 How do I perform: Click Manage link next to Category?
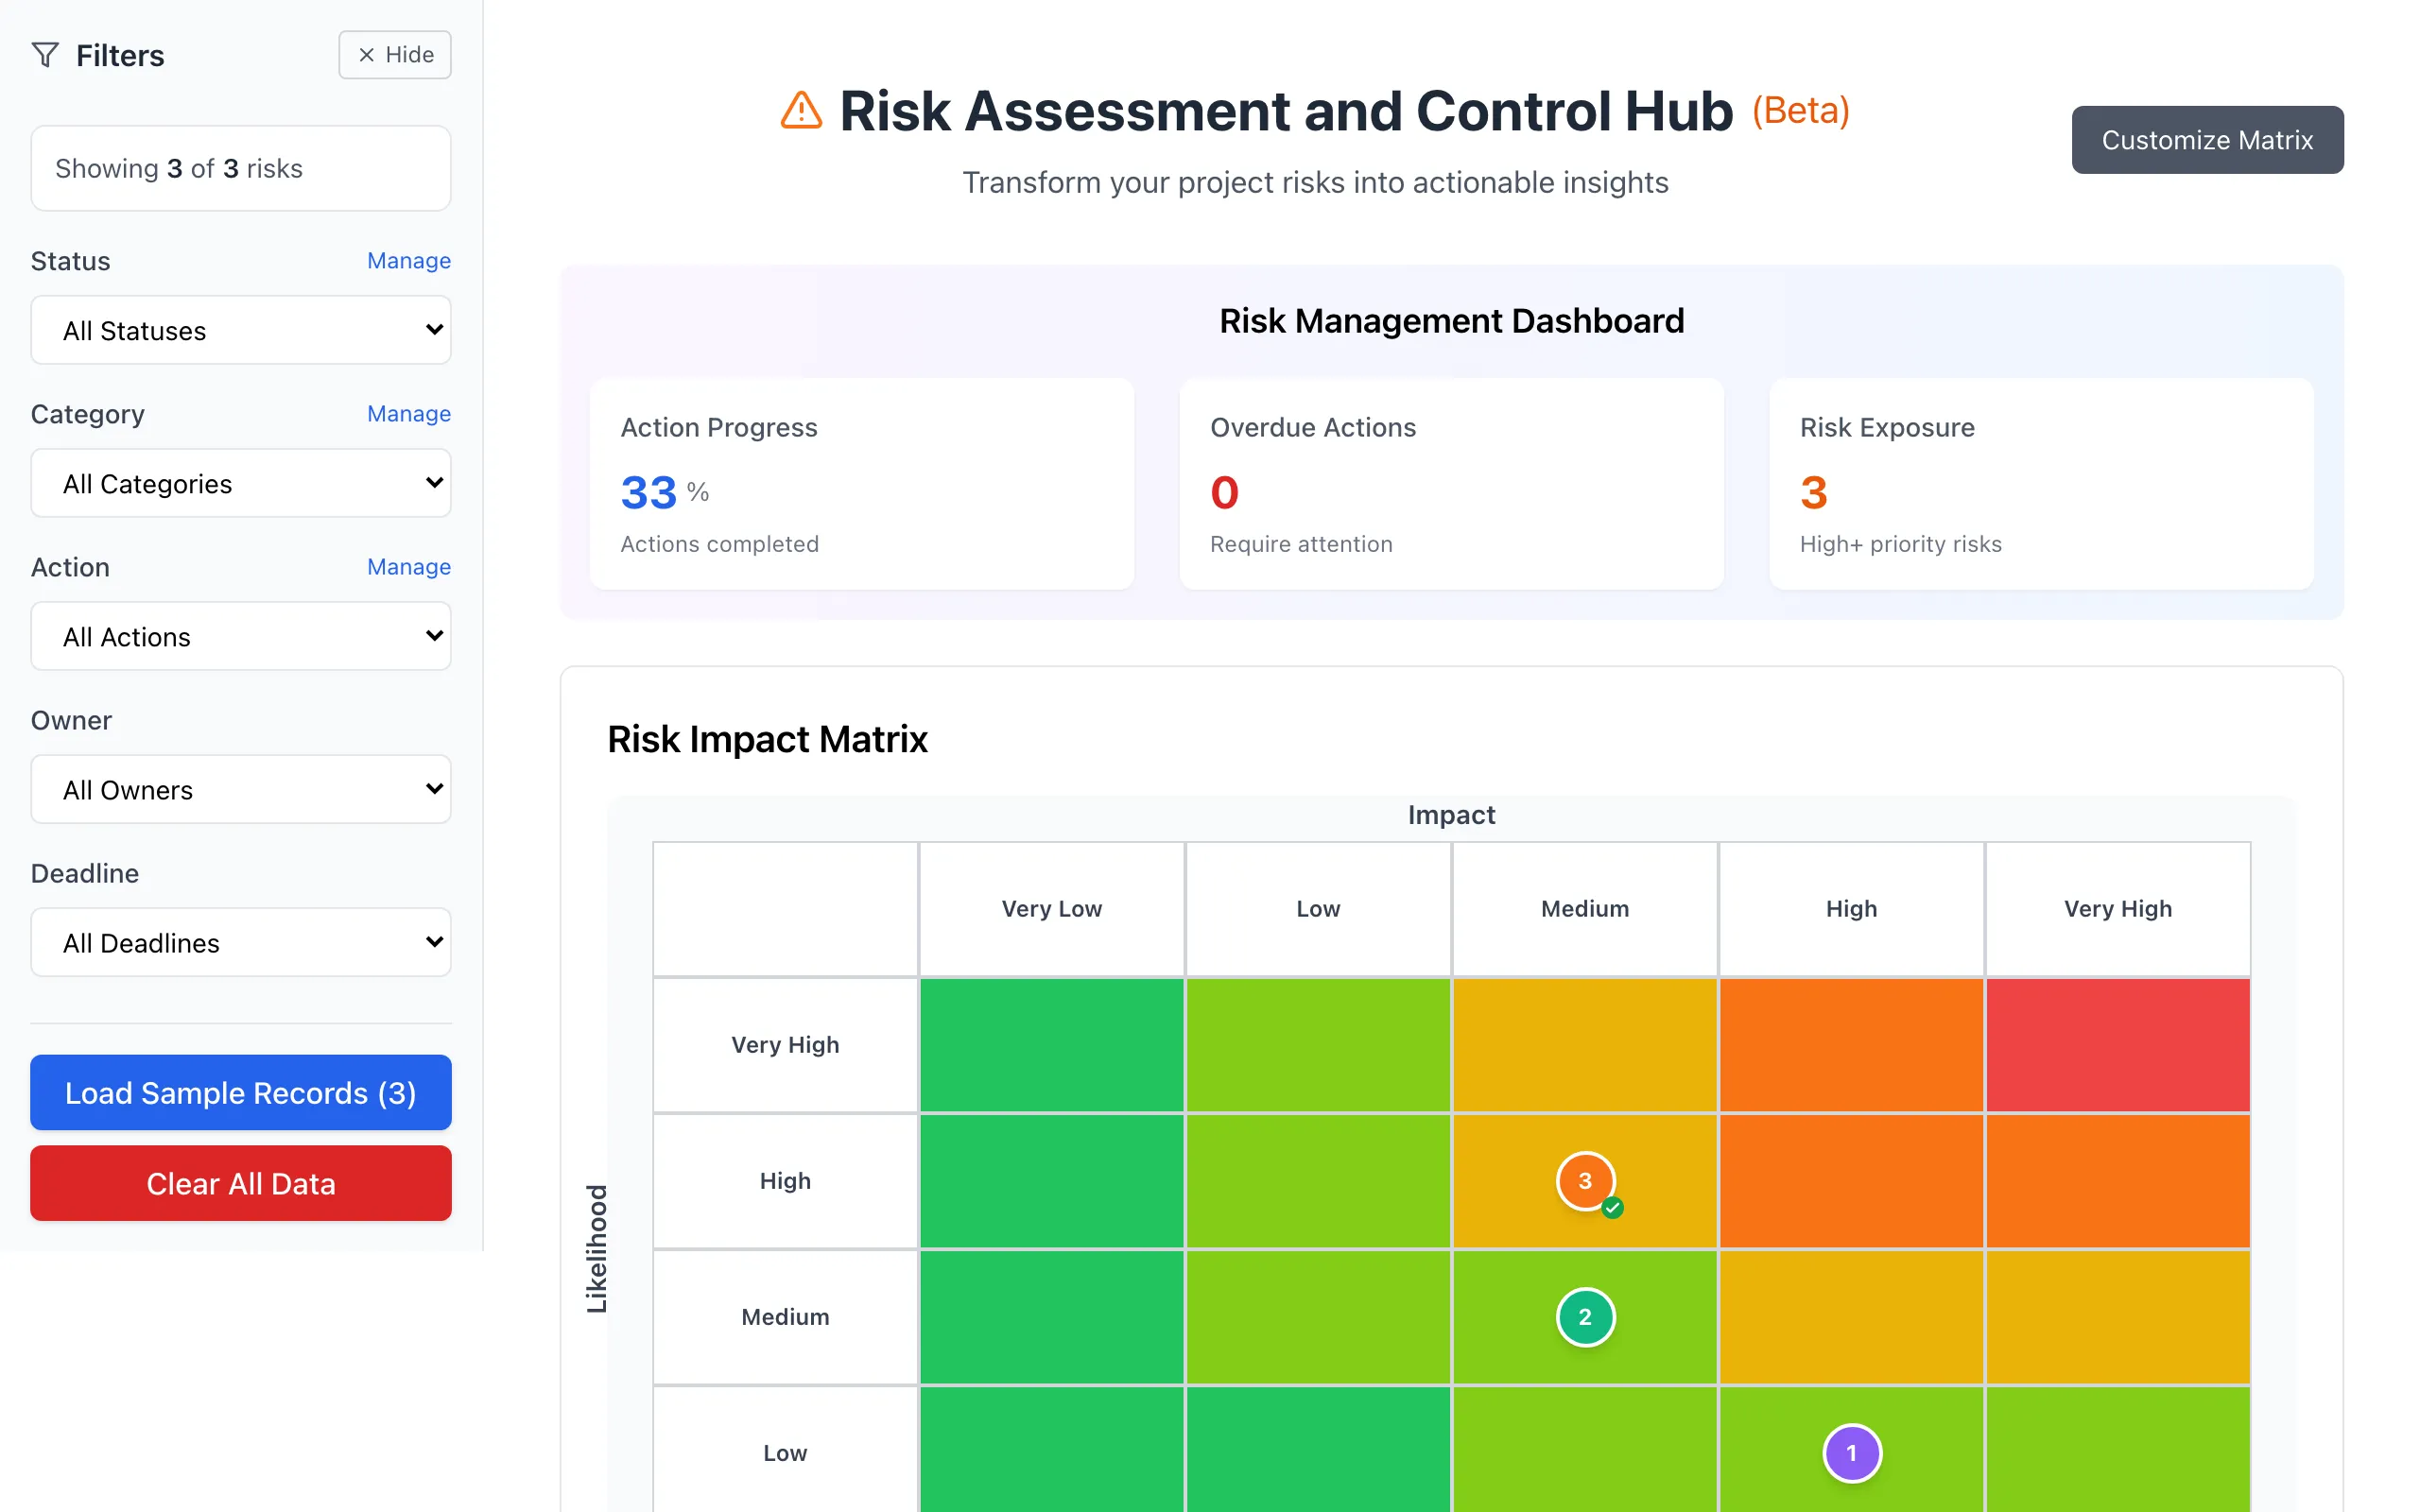click(409, 414)
